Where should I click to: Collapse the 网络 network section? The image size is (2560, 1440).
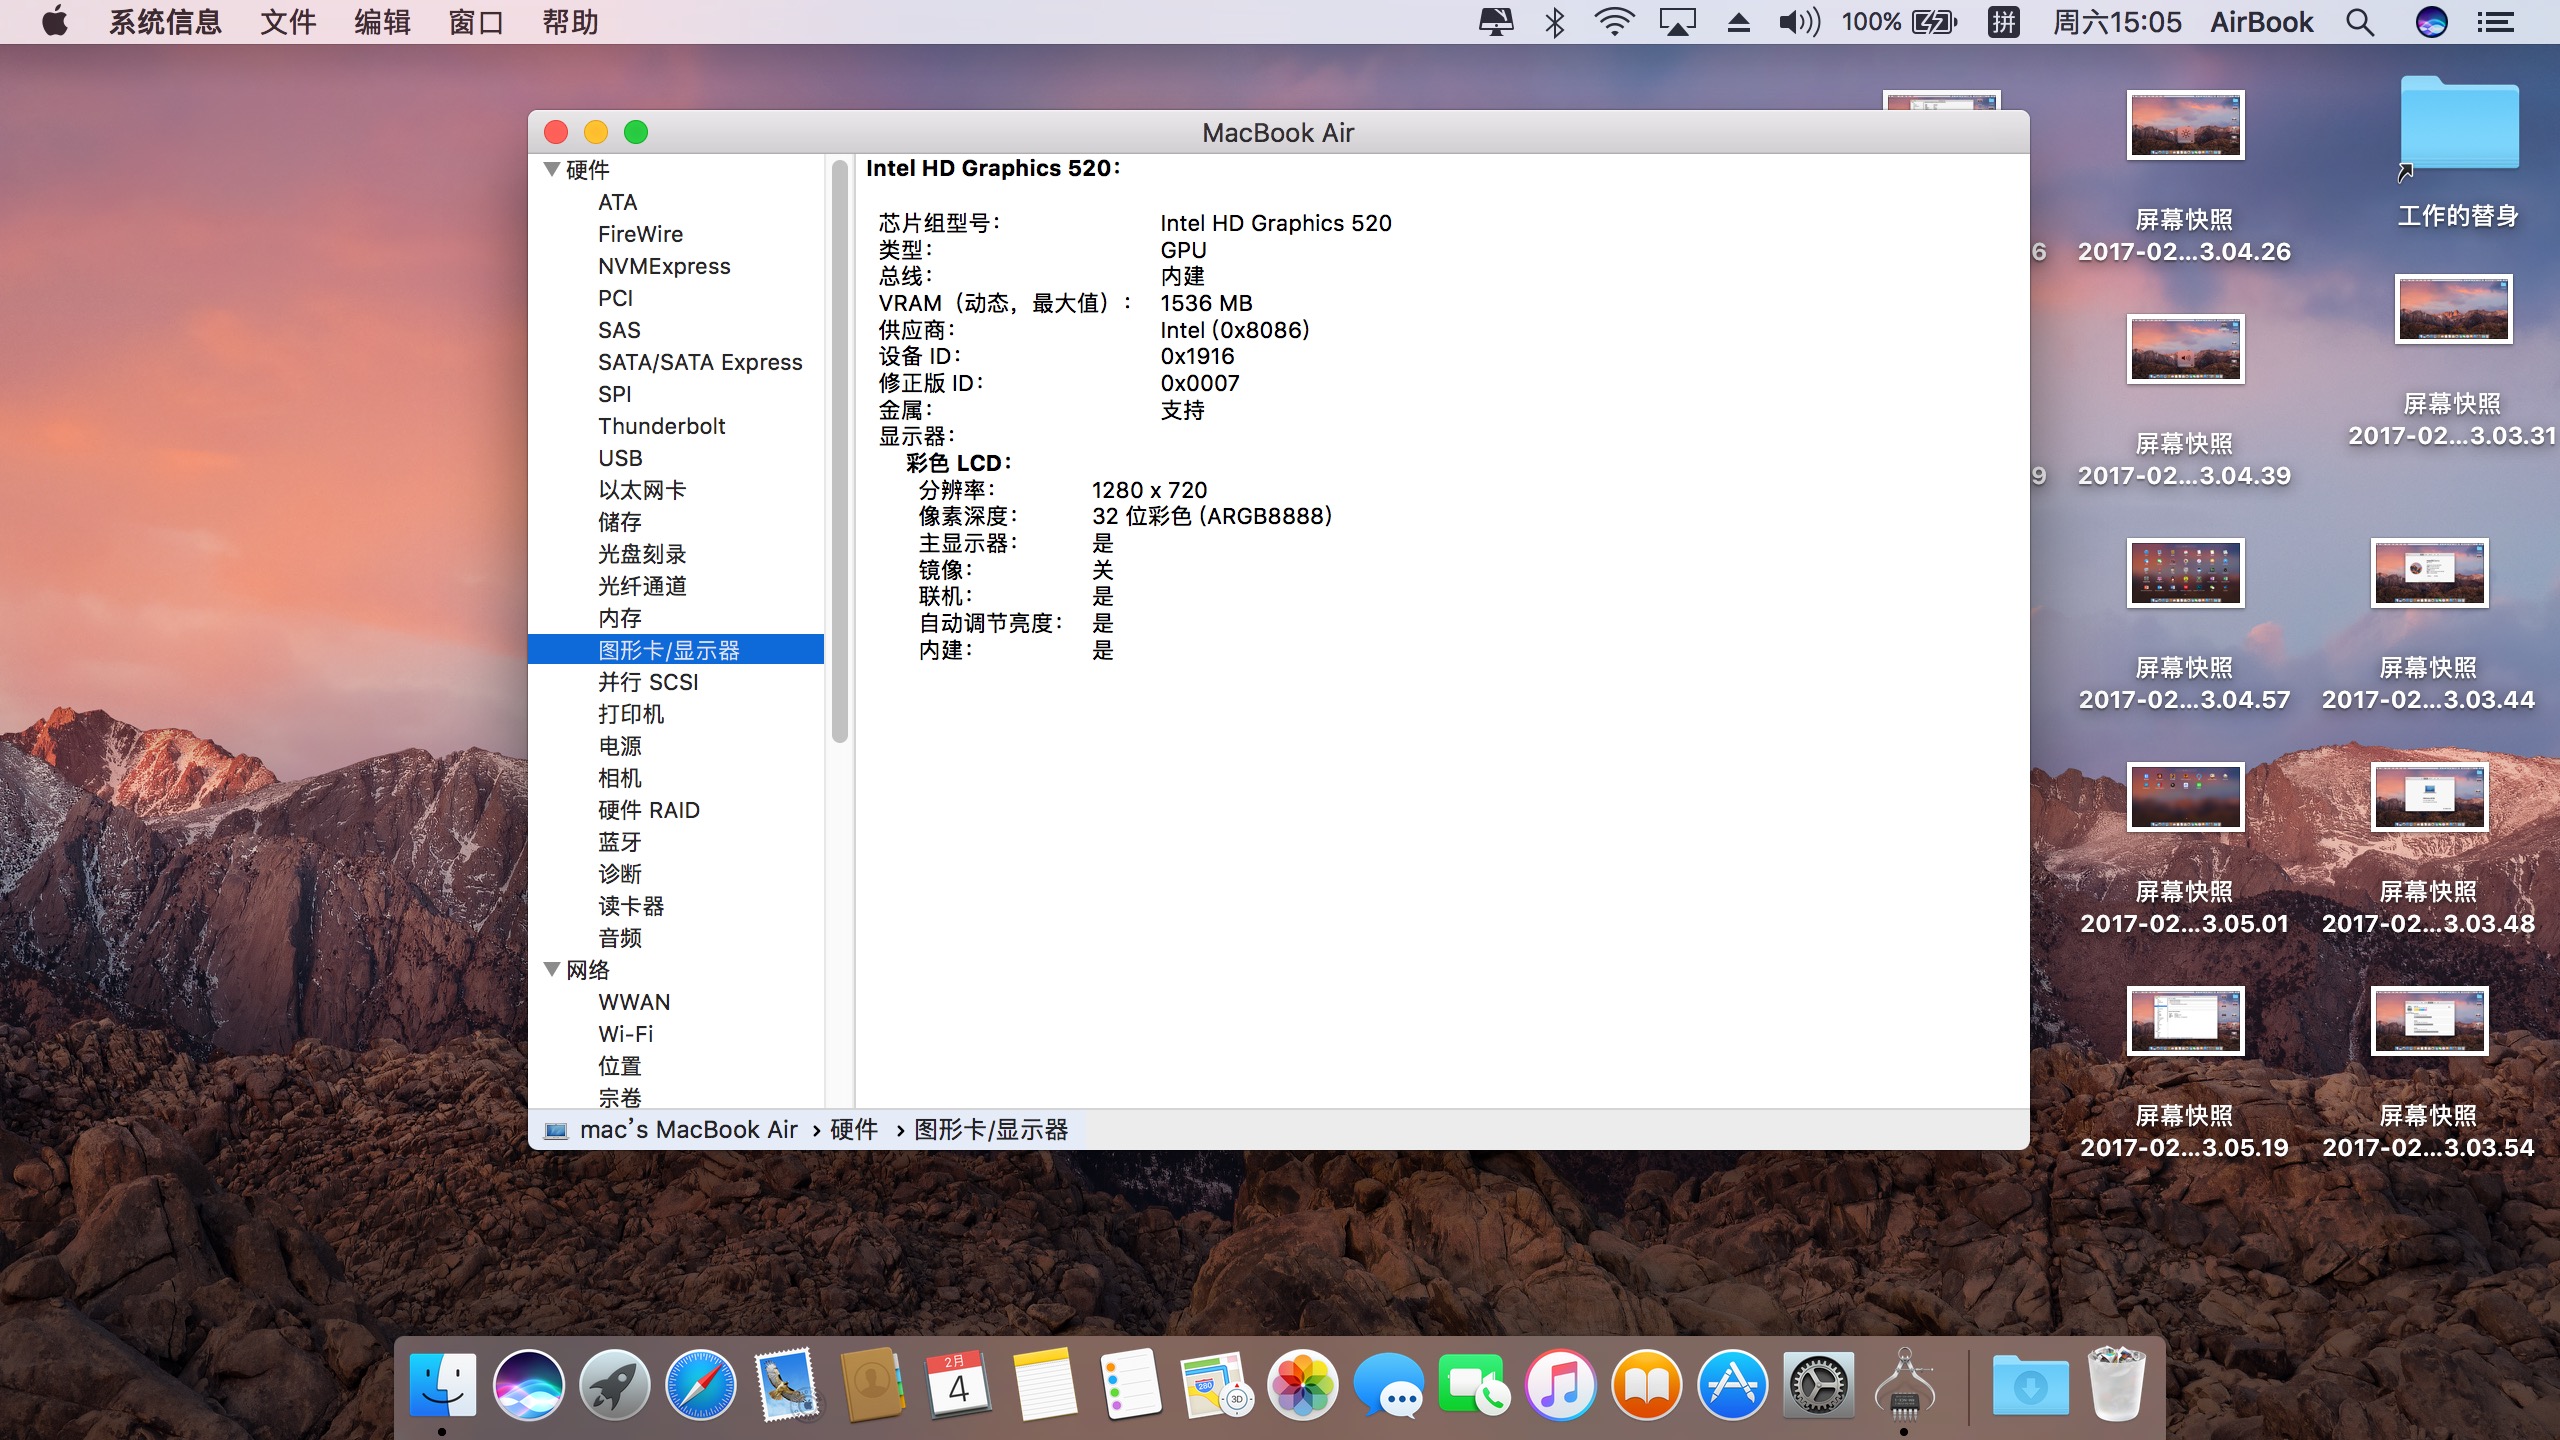pos(552,969)
